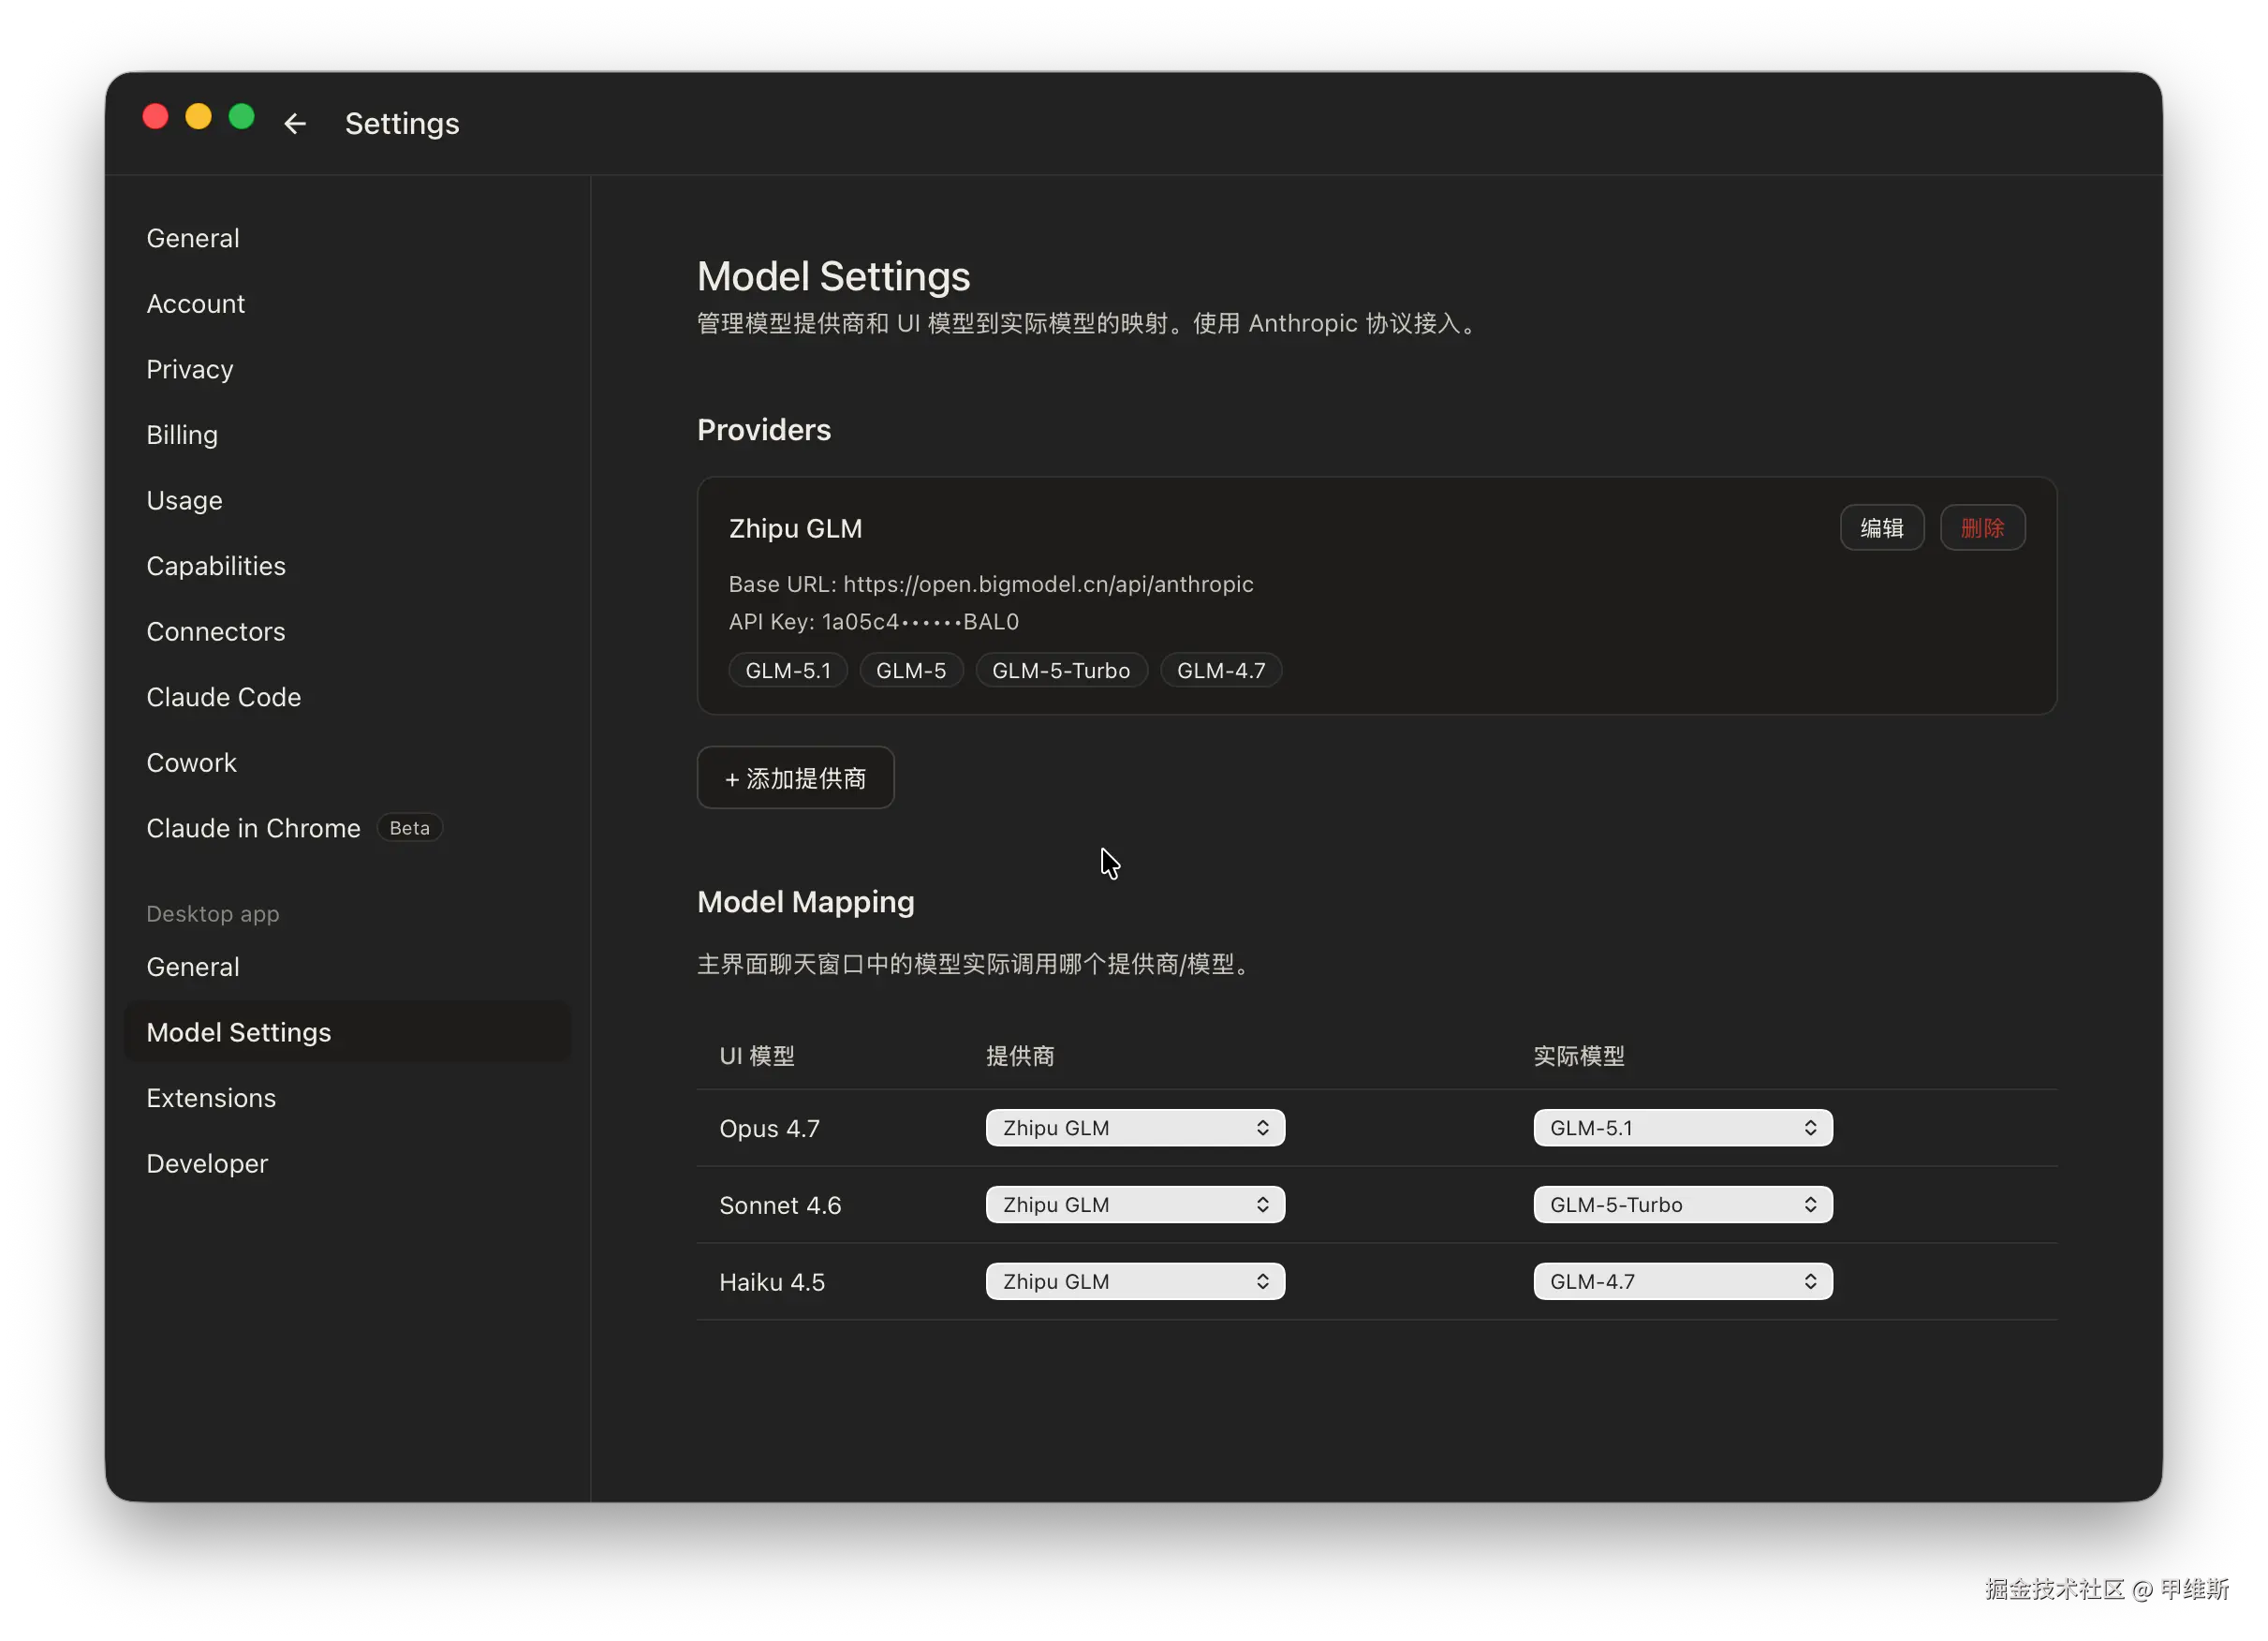This screenshot has height=1641, width=2268.
Task: Select Connectors in the sidebar
Action: point(216,632)
